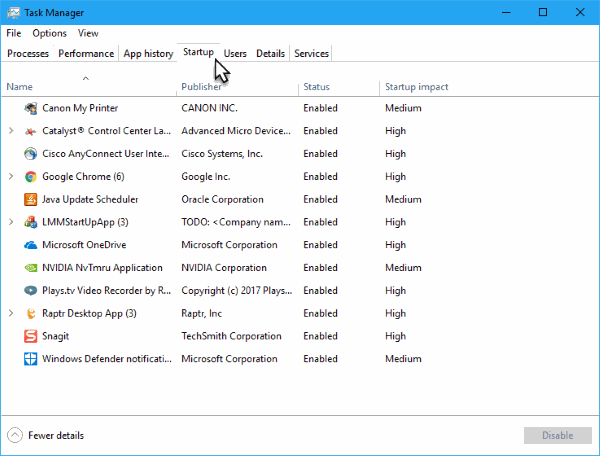Click the Microsoft OneDrive cloud icon
The height and width of the screenshot is (456, 600).
(x=31, y=245)
